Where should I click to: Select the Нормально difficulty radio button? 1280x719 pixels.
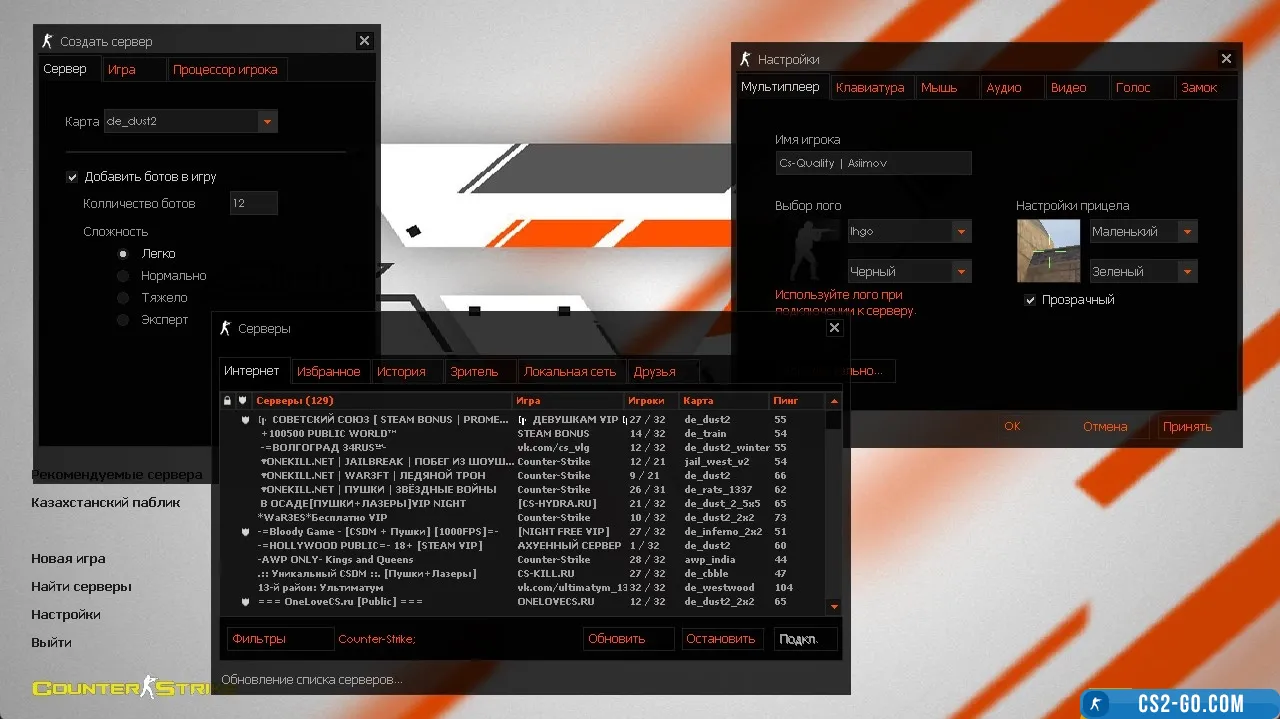tap(123, 276)
